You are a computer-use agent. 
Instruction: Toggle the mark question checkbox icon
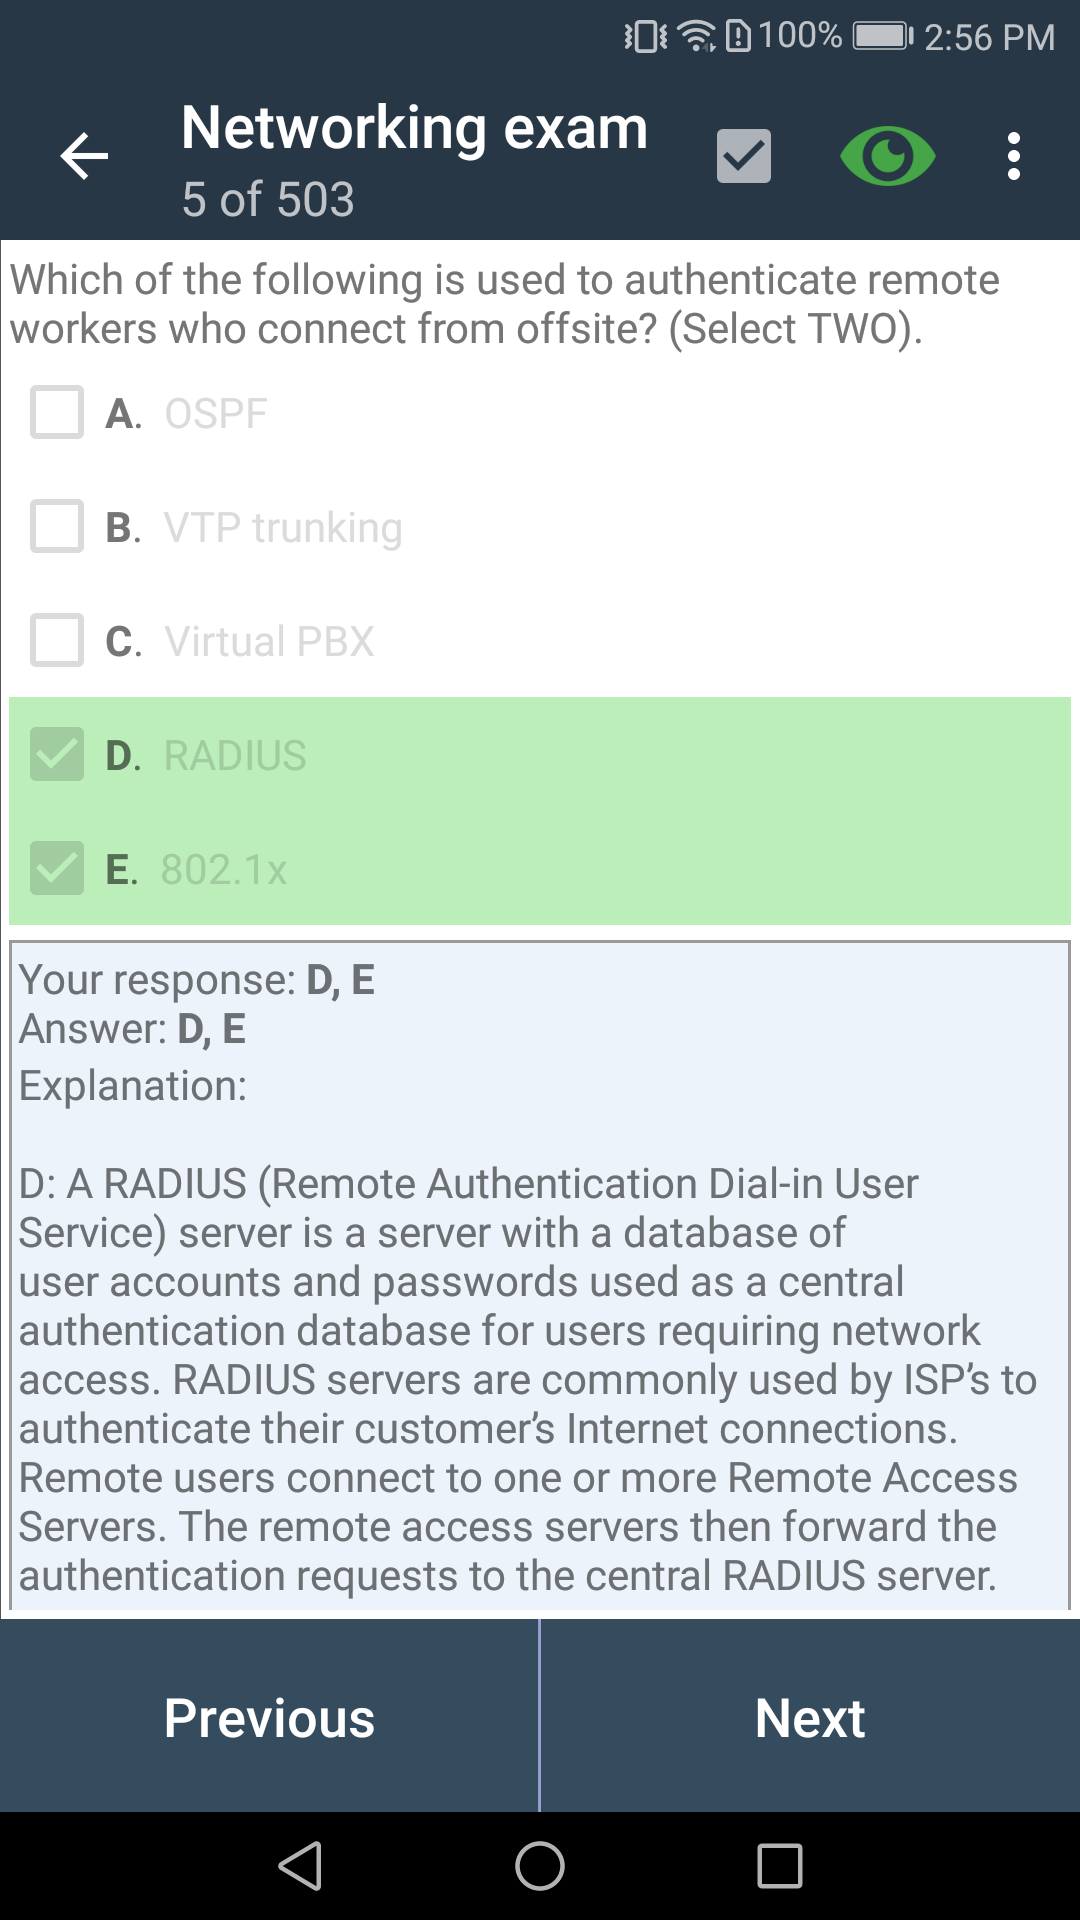click(744, 156)
